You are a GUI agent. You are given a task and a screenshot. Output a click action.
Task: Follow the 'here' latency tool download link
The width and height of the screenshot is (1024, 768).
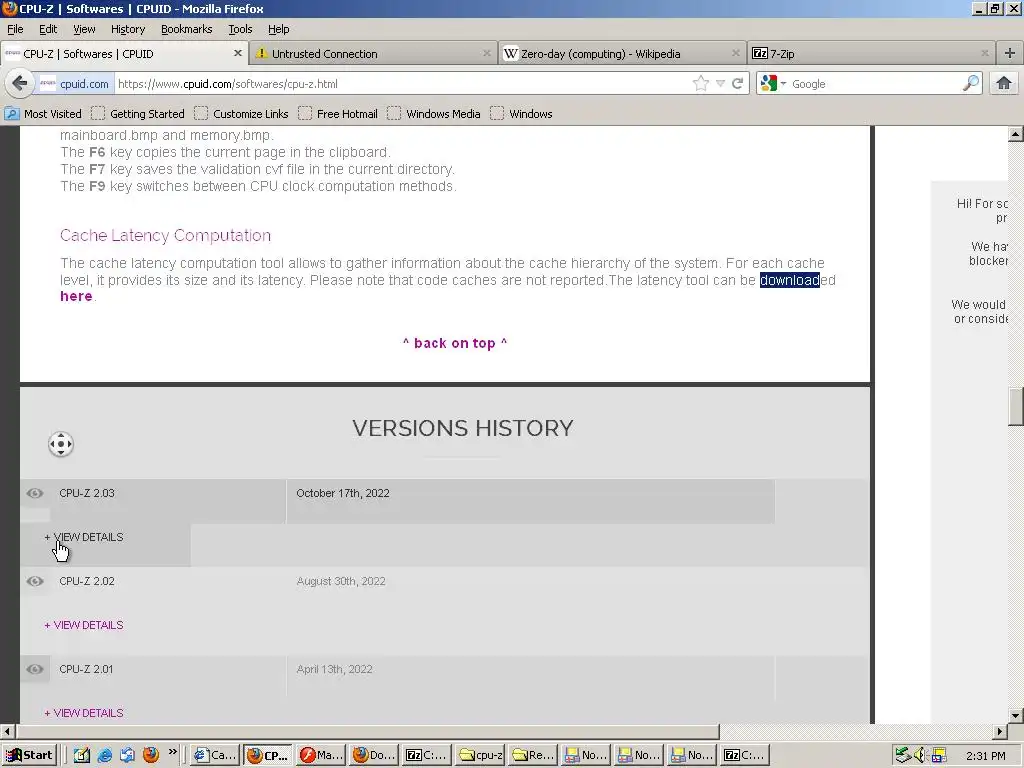pos(76,296)
